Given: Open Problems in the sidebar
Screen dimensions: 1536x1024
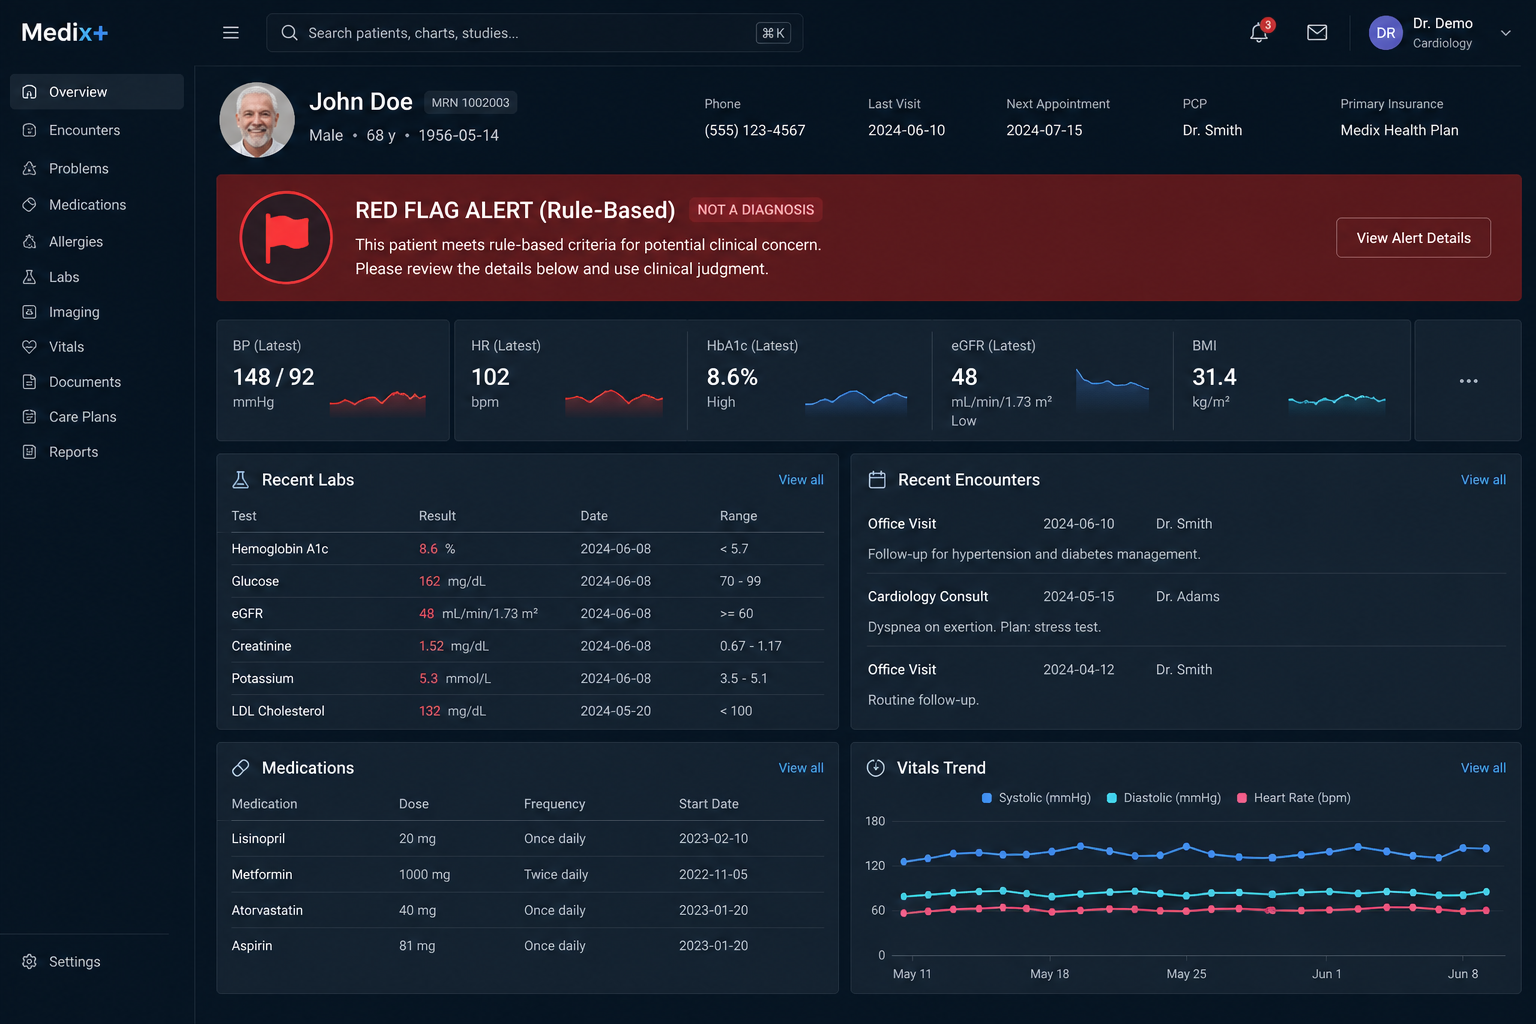Looking at the screenshot, I should pos(97,168).
